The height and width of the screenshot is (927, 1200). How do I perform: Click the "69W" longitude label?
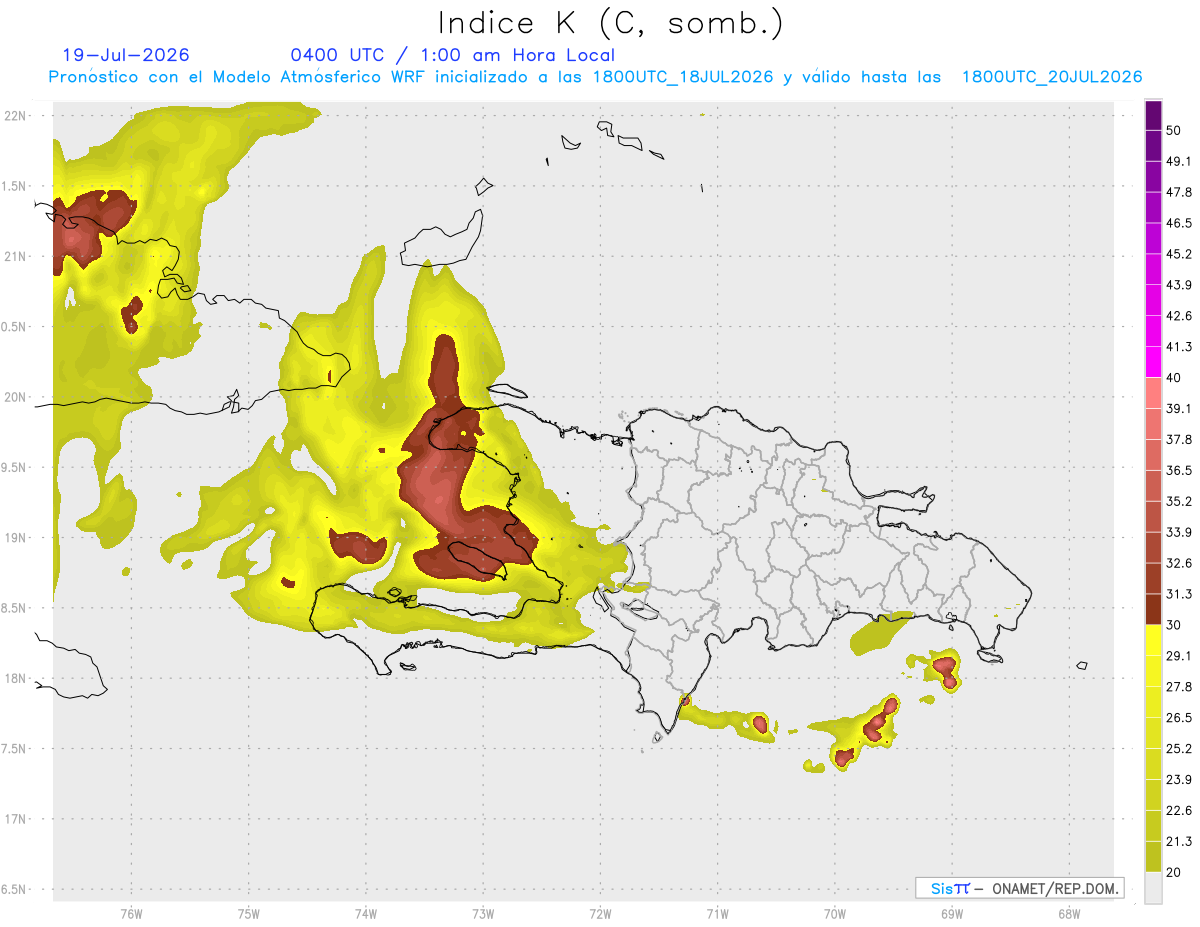(952, 914)
